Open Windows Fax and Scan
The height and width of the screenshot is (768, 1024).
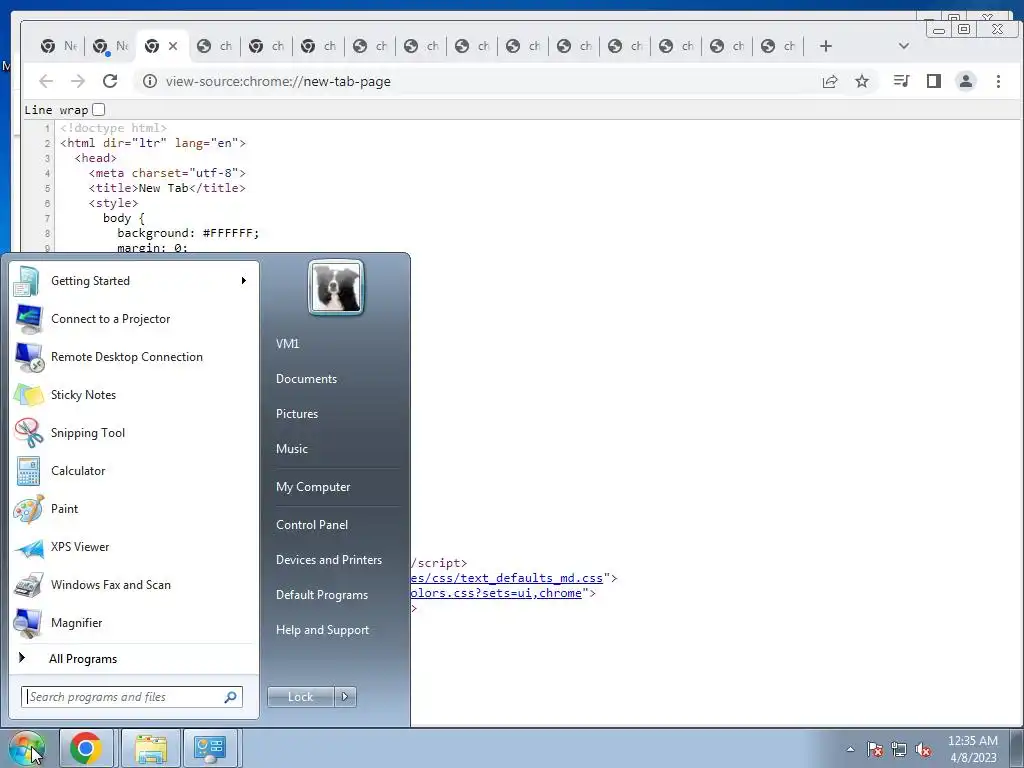pos(134,584)
